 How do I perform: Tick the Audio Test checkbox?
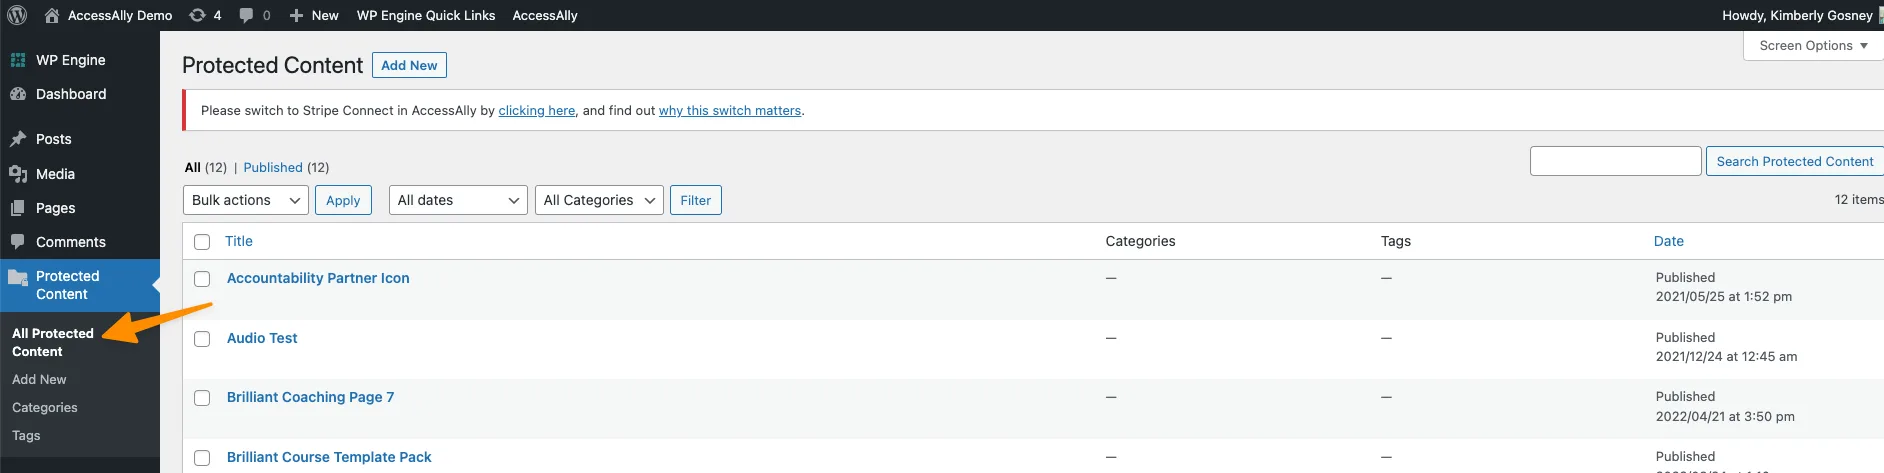[x=202, y=339]
